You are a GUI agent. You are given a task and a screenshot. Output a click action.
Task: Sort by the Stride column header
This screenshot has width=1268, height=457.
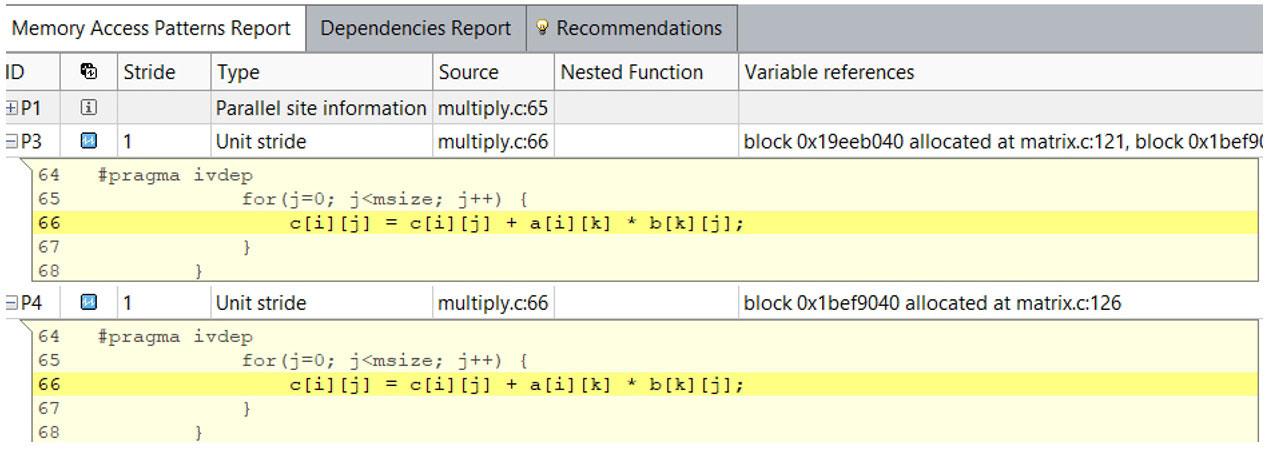coord(149,72)
